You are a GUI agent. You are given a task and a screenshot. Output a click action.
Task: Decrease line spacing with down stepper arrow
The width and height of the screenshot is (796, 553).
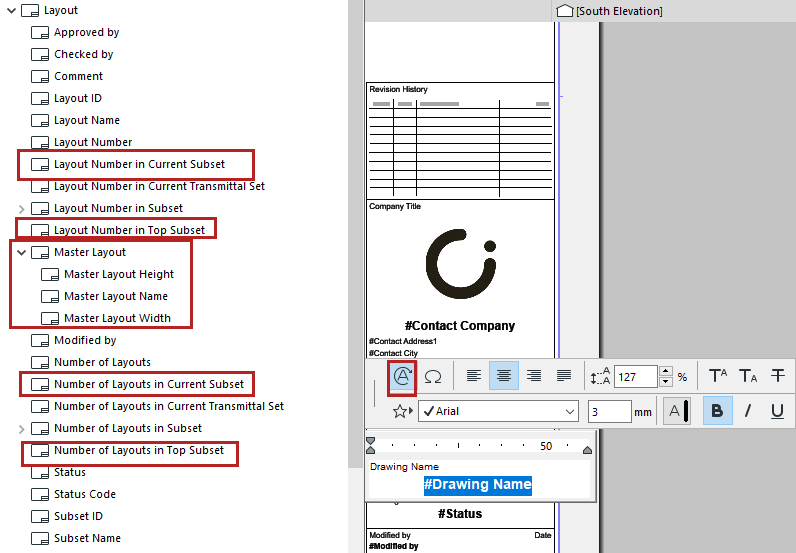click(666, 382)
